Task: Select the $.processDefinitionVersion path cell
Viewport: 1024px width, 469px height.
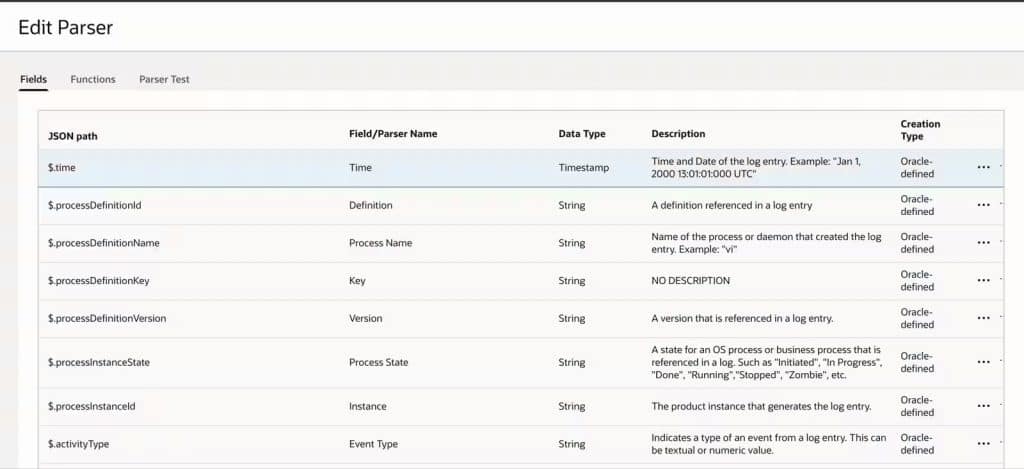Action: click(107, 318)
